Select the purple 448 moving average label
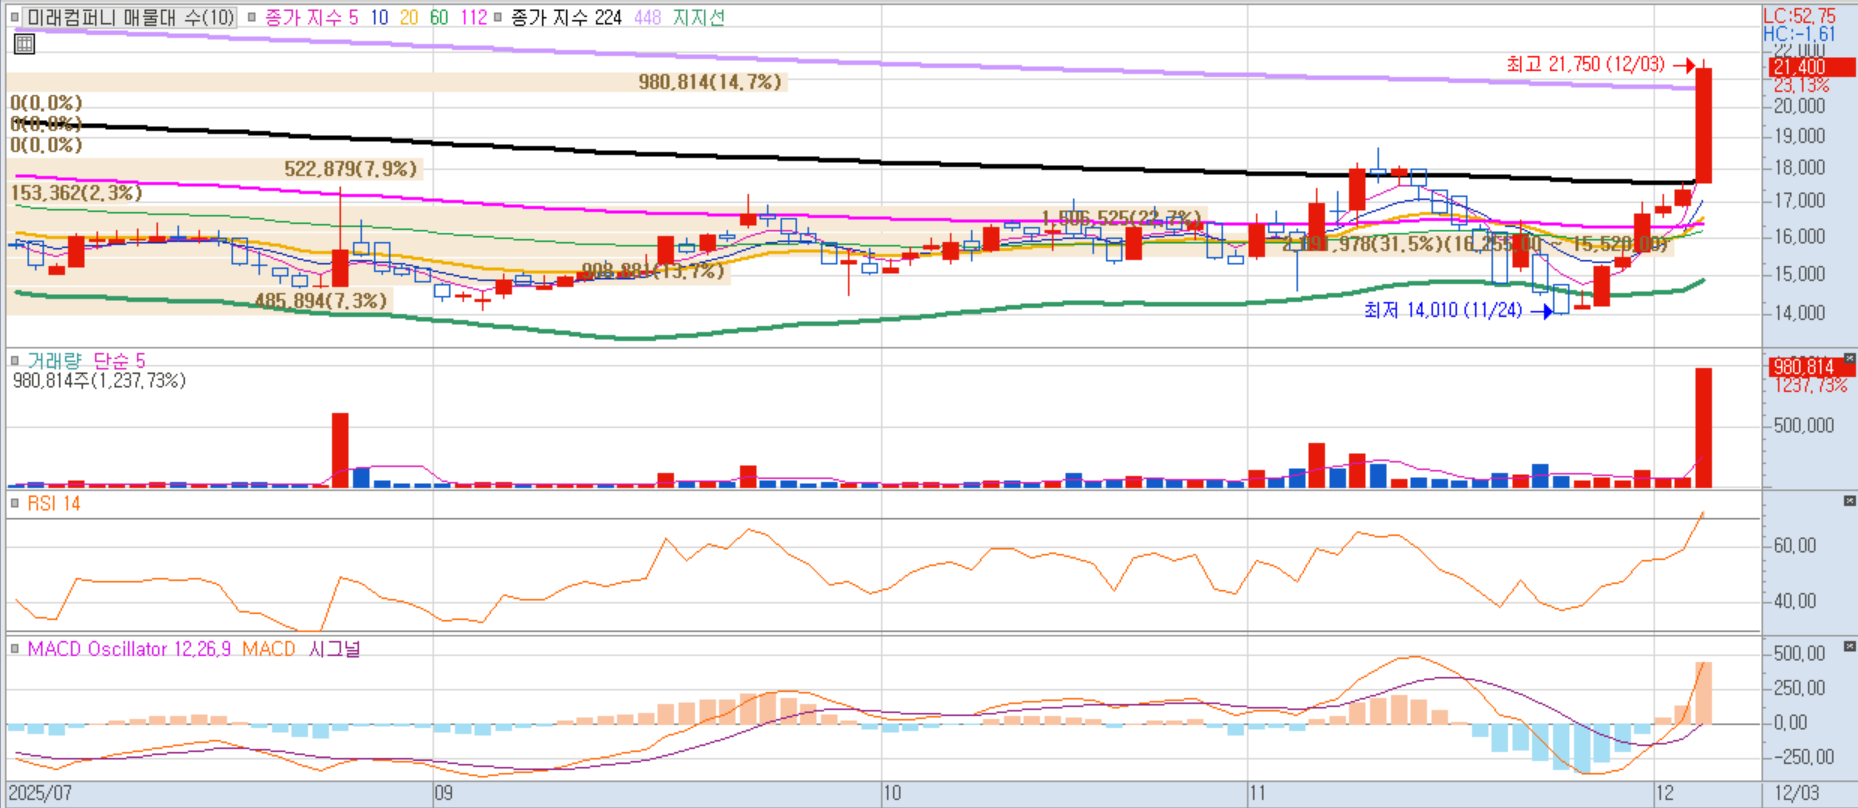This screenshot has height=808, width=1858. pyautogui.click(x=647, y=17)
